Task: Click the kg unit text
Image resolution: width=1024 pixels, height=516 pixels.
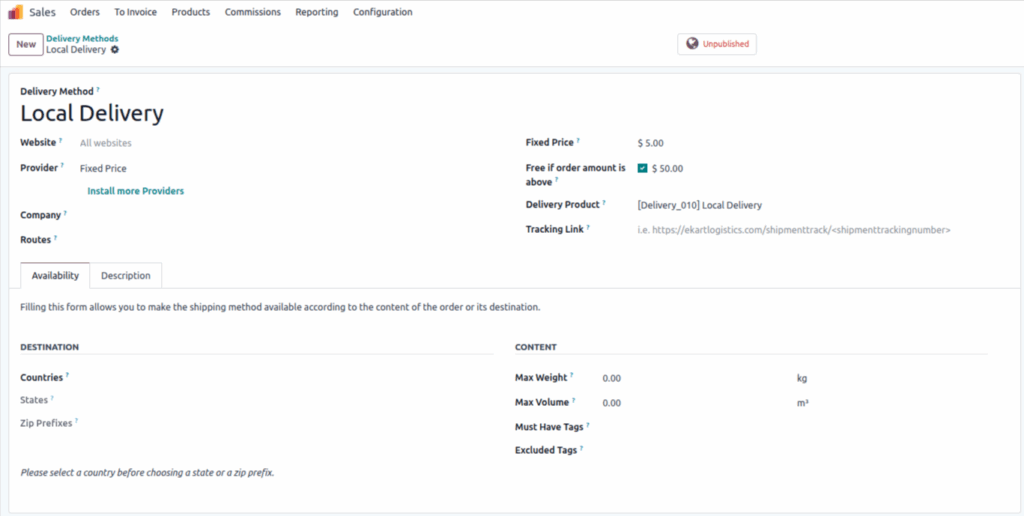Action: point(803,378)
